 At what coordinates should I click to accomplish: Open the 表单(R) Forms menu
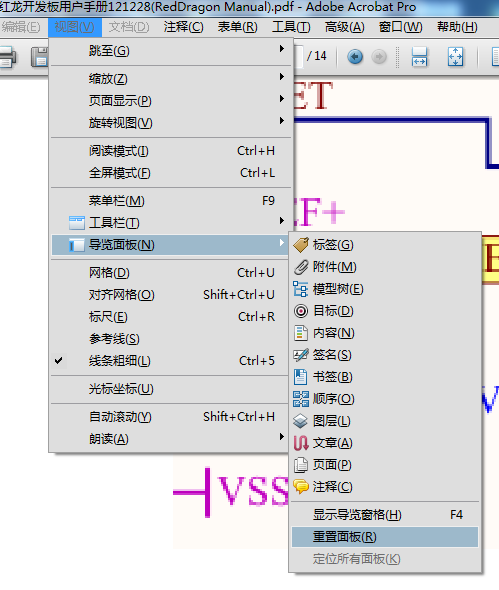pyautogui.click(x=238, y=27)
